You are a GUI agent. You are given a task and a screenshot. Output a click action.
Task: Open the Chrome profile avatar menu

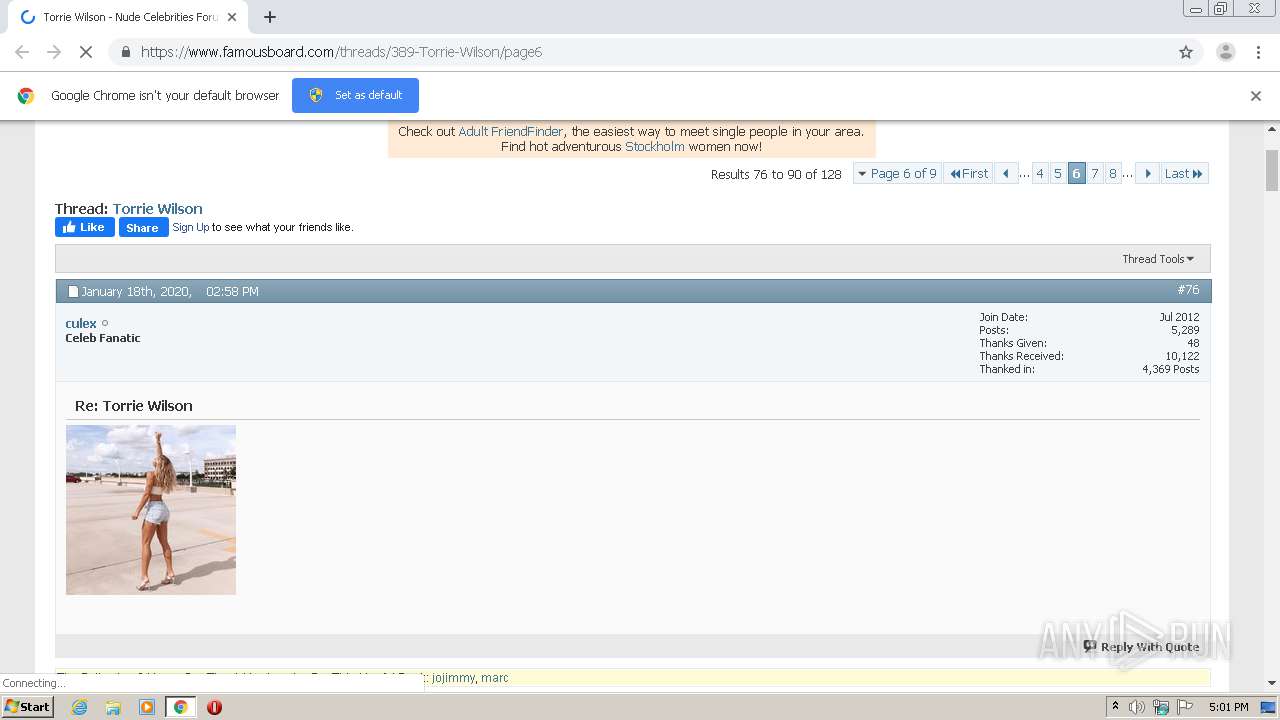1225,52
